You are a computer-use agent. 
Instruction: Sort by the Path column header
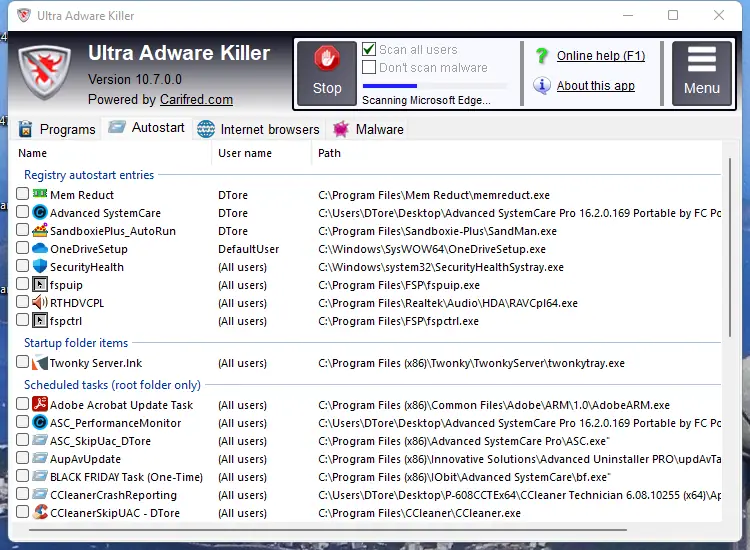point(329,153)
